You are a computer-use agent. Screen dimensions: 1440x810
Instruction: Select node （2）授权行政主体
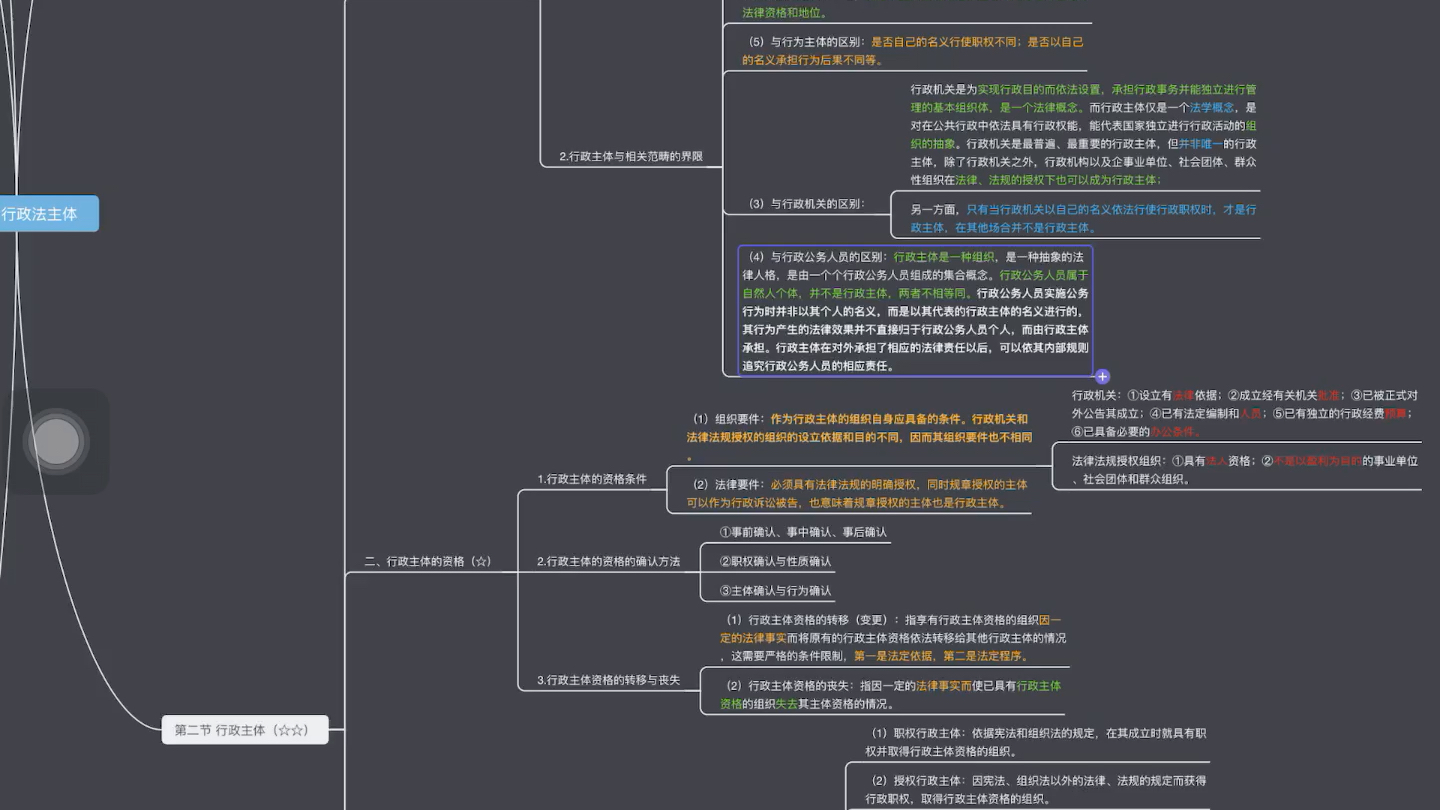pos(1036,789)
